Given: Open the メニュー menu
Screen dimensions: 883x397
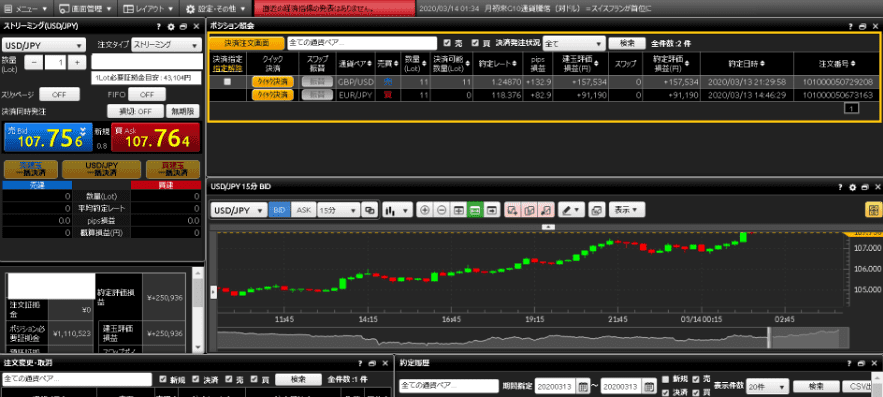Looking at the screenshot, I should pyautogui.click(x=26, y=8).
